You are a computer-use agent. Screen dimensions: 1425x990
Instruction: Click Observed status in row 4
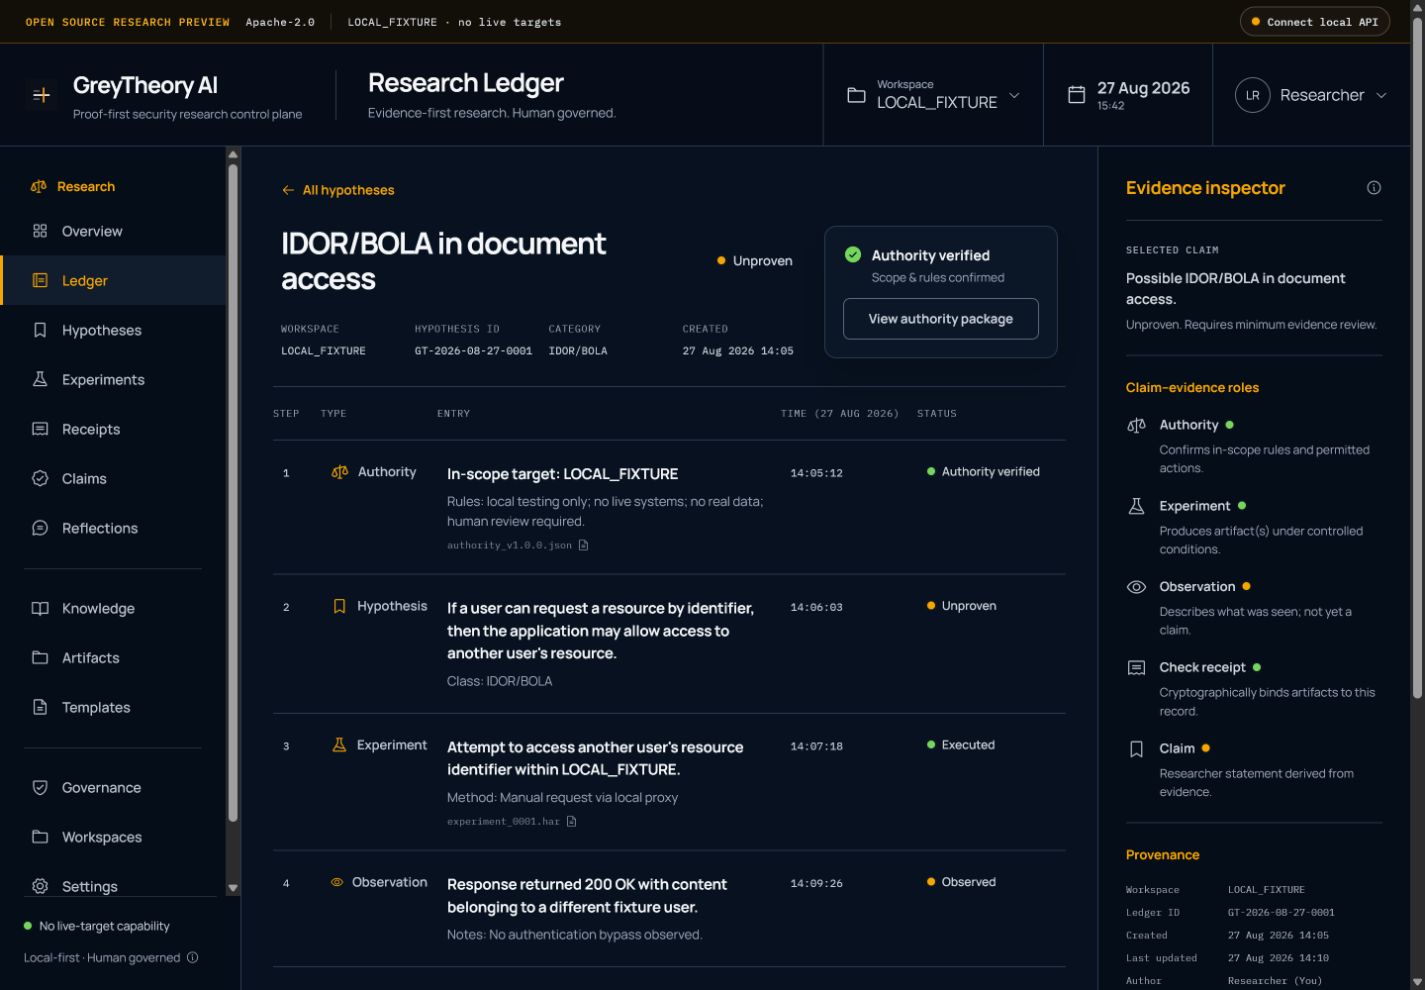point(961,882)
